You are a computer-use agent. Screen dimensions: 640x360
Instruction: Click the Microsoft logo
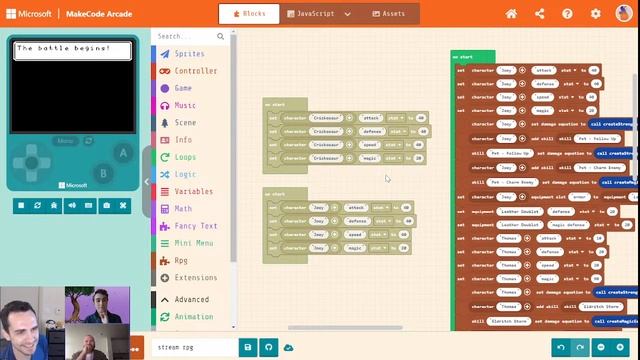pos(29,14)
